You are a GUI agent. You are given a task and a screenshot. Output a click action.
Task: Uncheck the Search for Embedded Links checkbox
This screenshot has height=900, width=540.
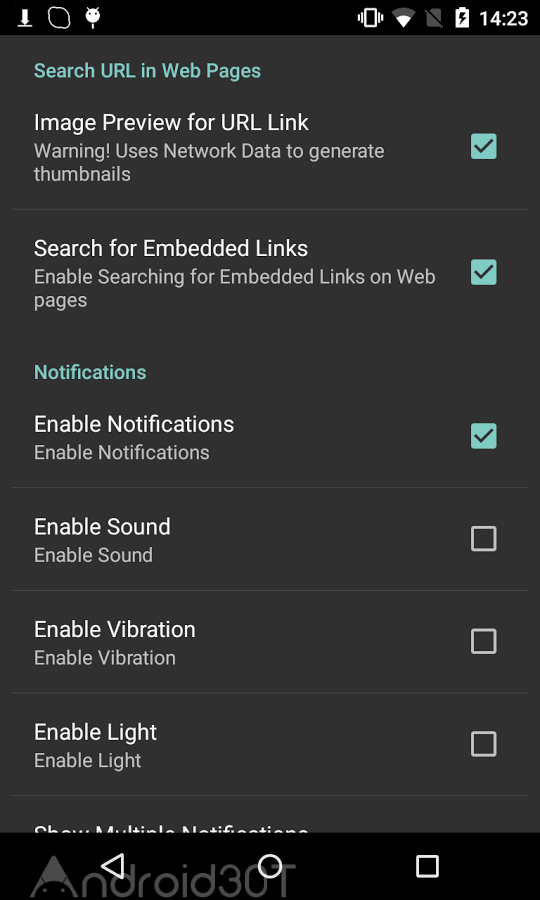pyautogui.click(x=484, y=273)
